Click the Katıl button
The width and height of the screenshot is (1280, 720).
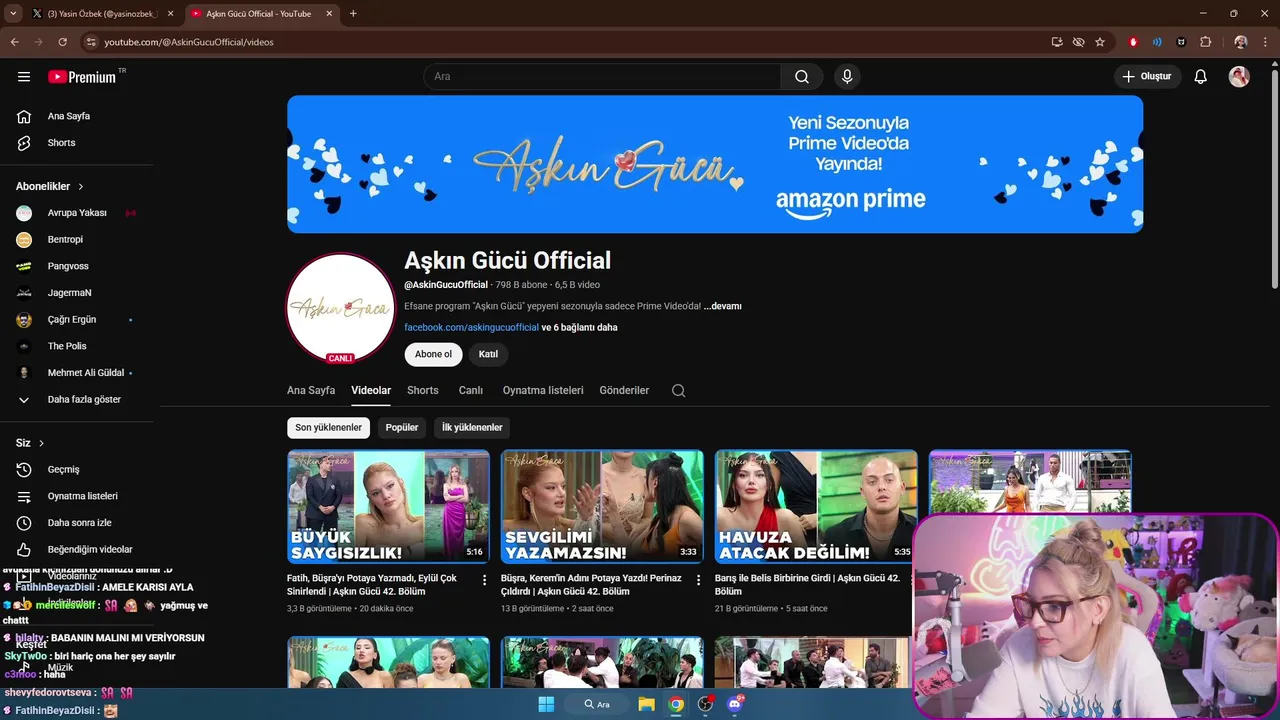[488, 354]
